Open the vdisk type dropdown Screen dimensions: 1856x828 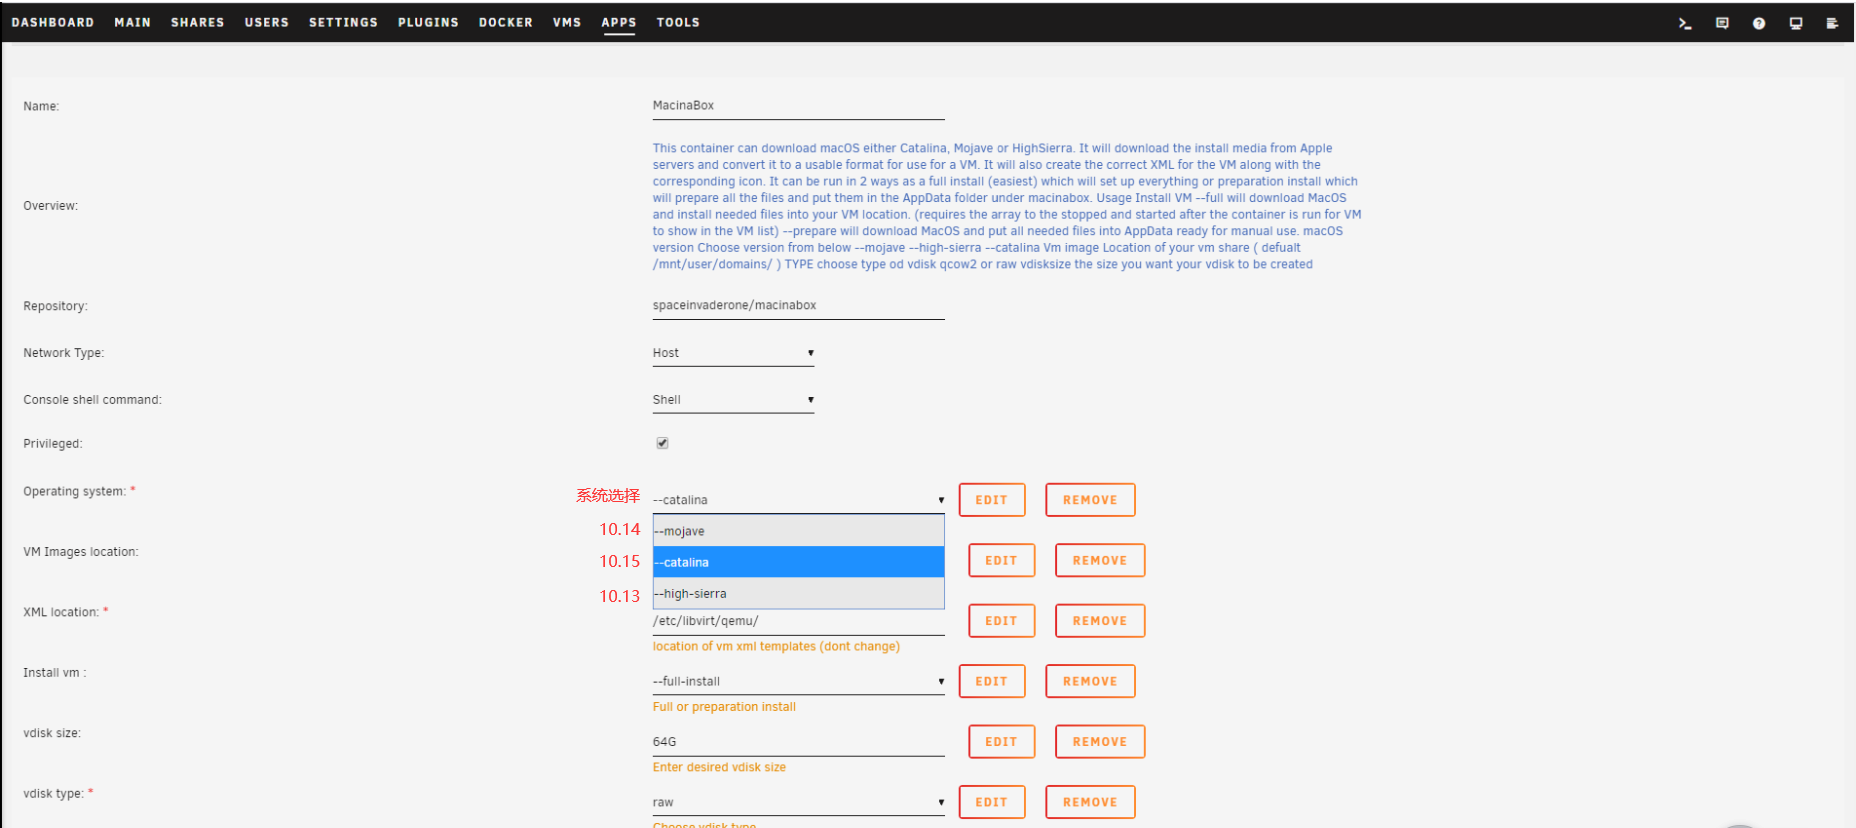coord(797,802)
